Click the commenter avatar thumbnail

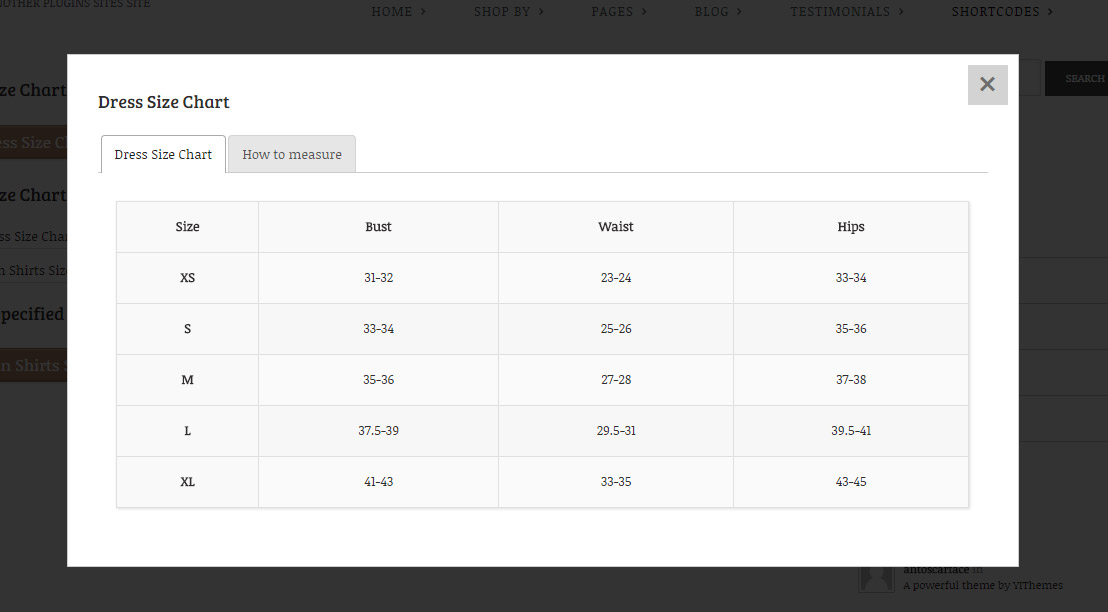877,579
